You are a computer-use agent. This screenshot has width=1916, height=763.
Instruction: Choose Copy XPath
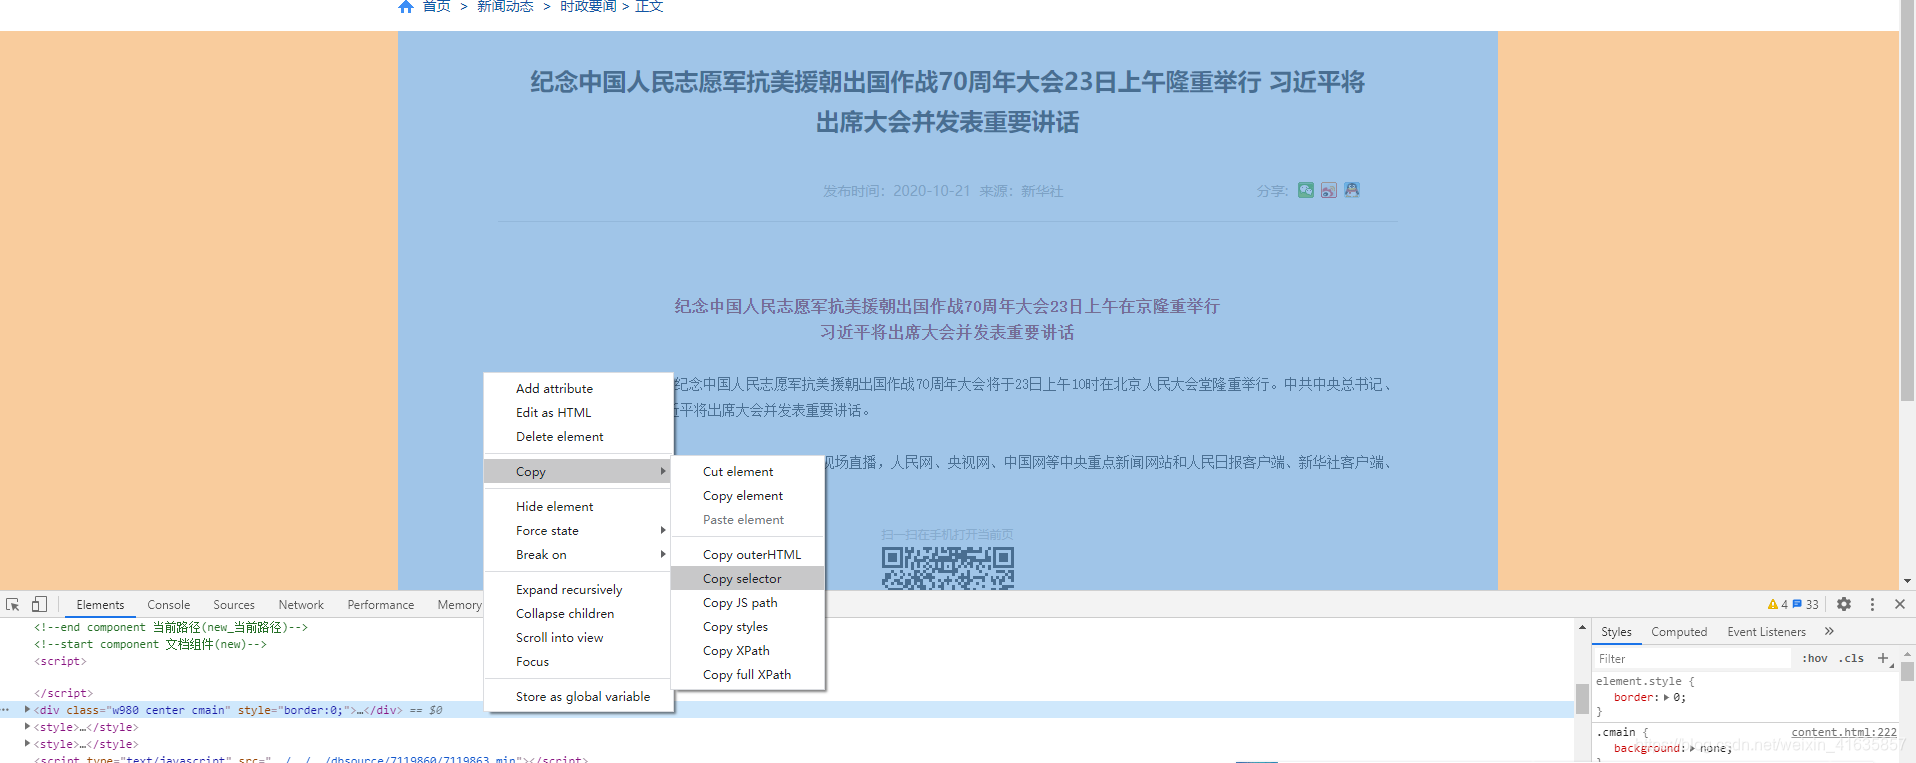748,650
